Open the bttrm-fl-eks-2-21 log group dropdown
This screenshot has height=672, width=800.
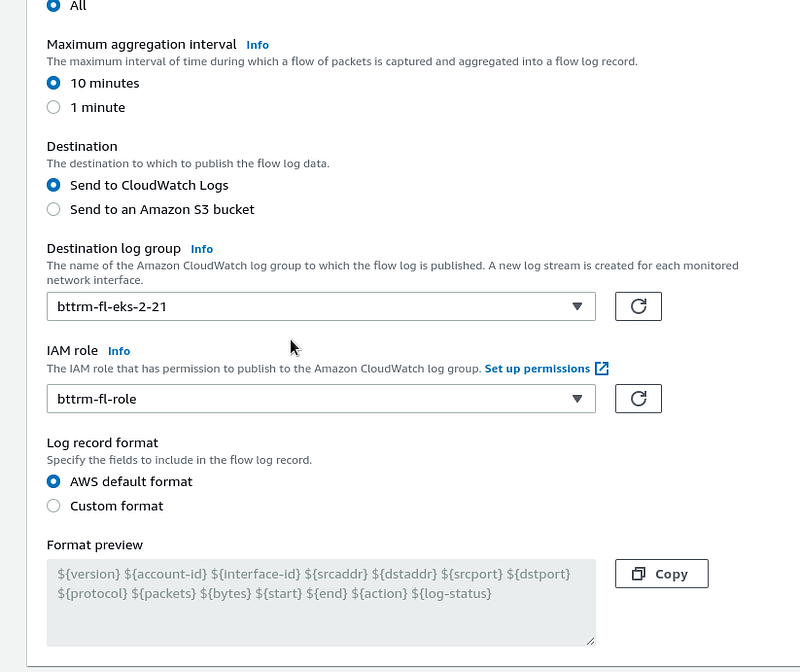(x=321, y=306)
